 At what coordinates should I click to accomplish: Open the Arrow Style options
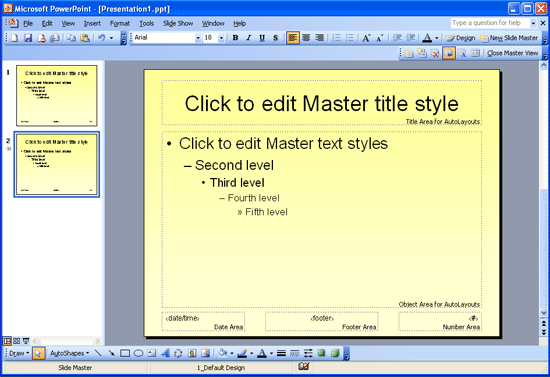308,353
